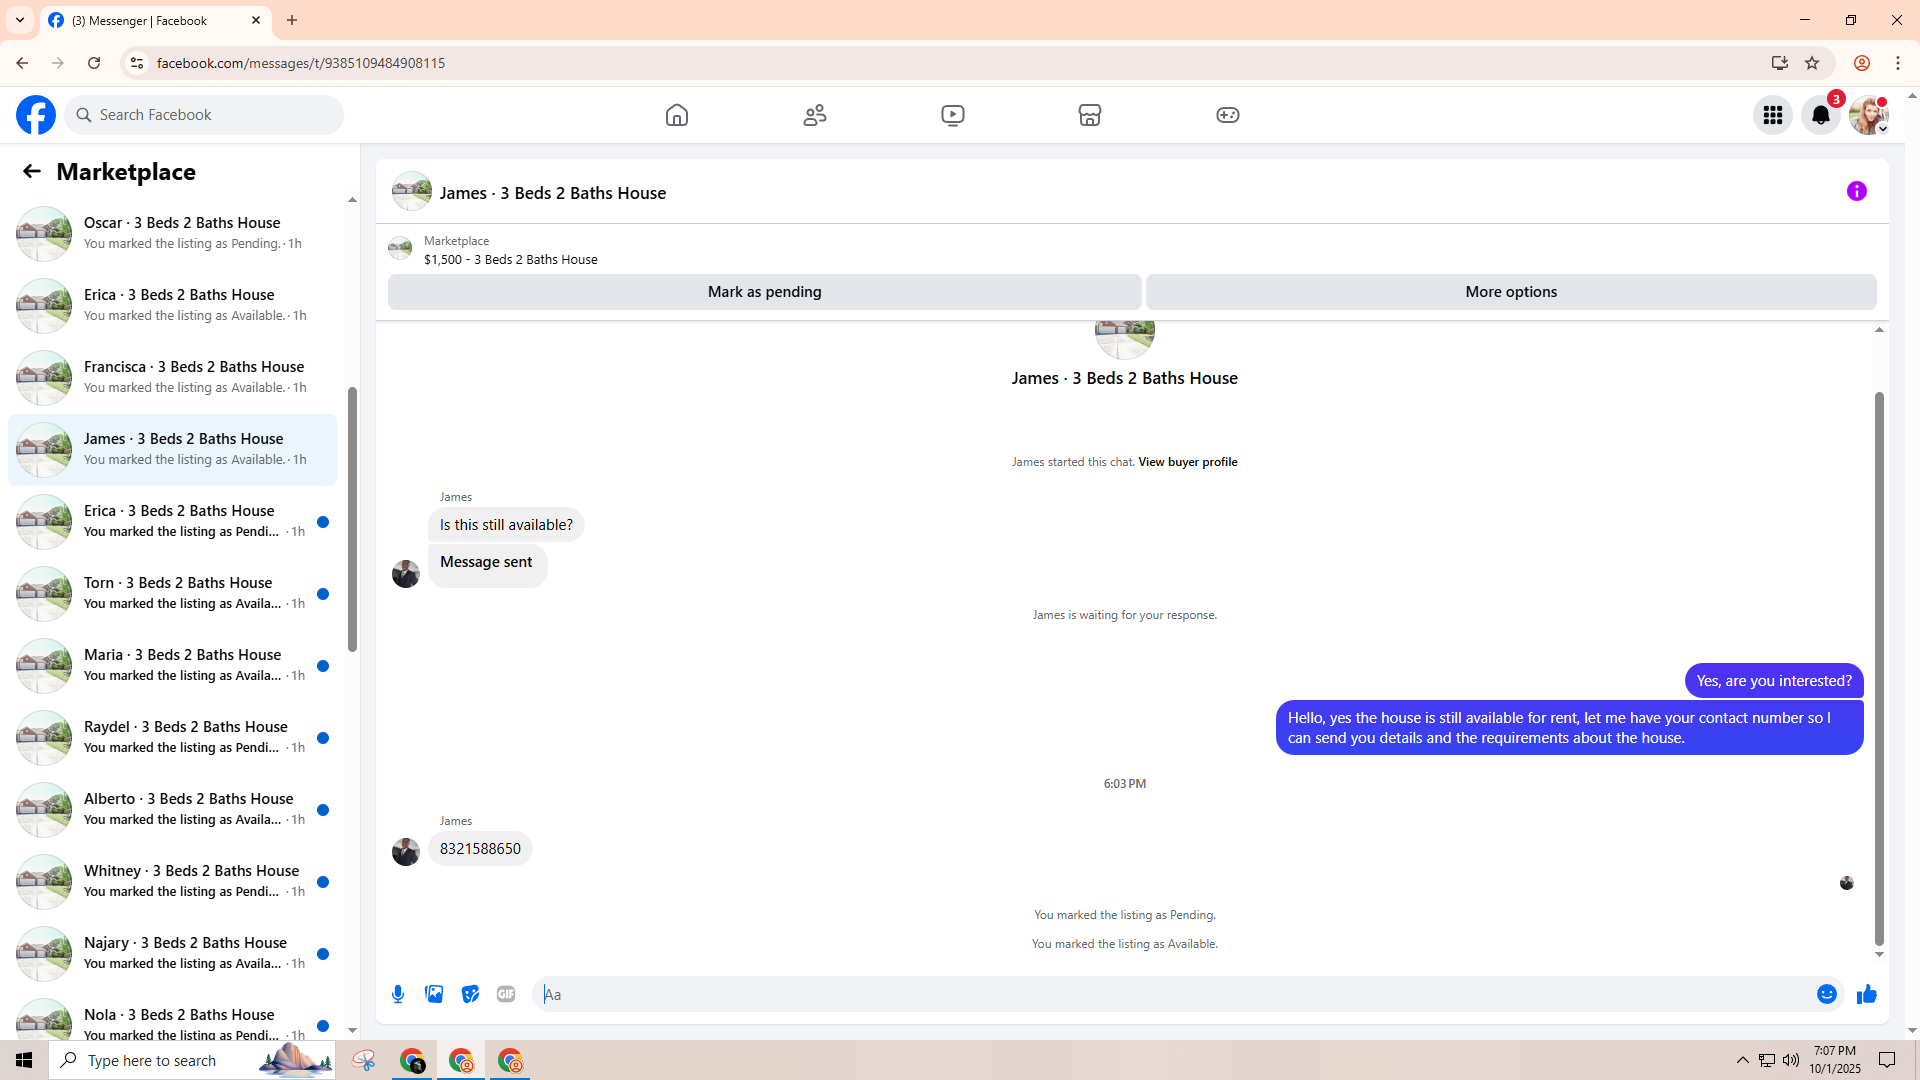Click the chat list scrollbar thumb
The height and width of the screenshot is (1080, 1920).
(352, 520)
